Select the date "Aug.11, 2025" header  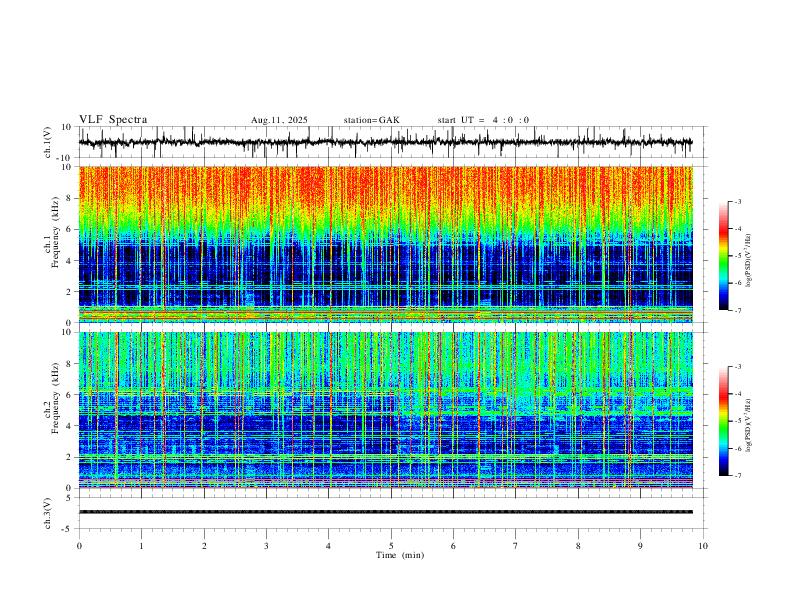[x=279, y=120]
